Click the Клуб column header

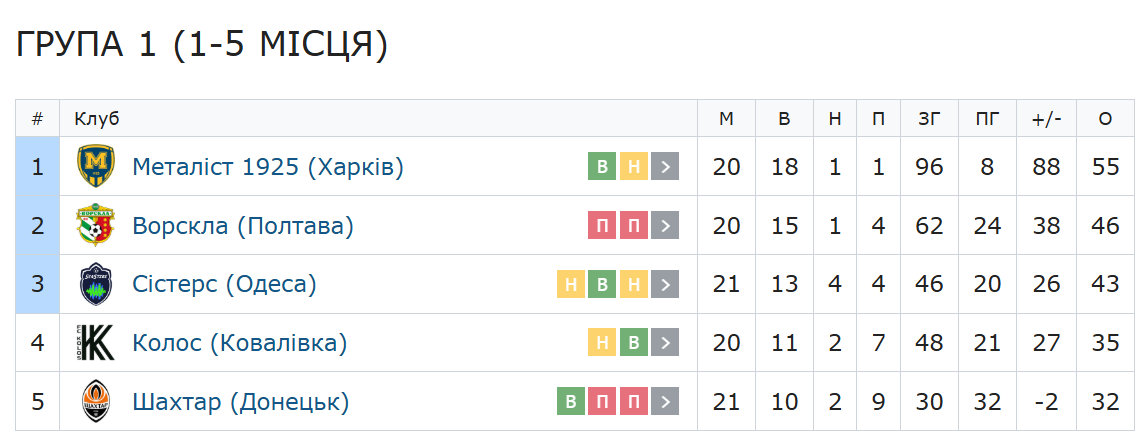pos(97,119)
